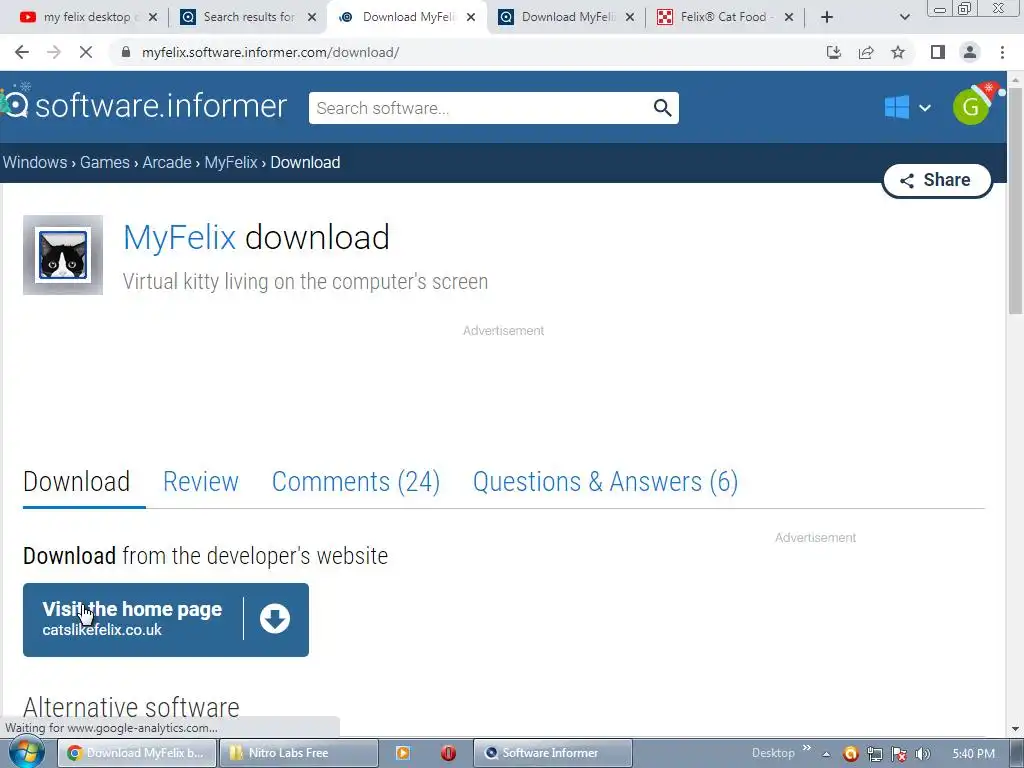Open the browser side panel
This screenshot has width=1024, height=768.
click(938, 52)
